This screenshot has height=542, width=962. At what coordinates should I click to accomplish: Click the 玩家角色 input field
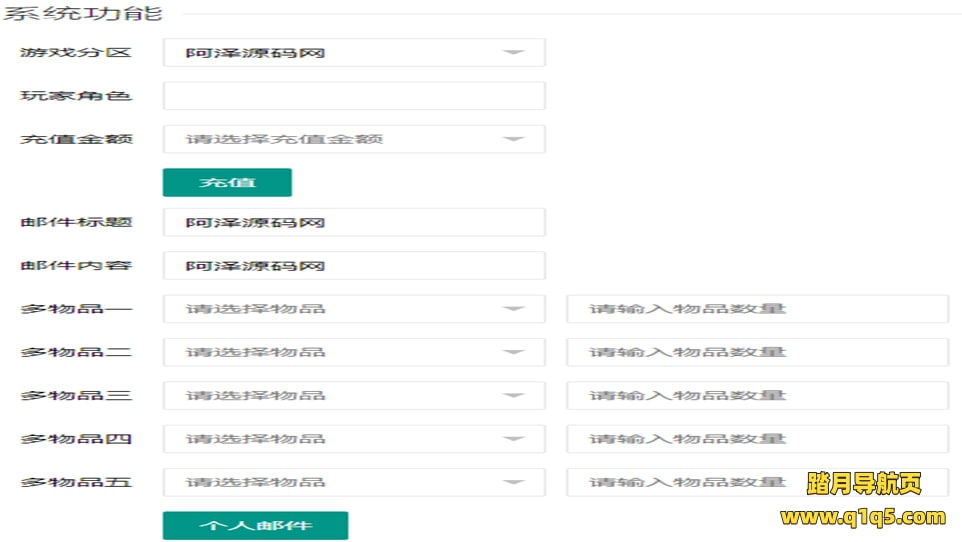pos(353,96)
